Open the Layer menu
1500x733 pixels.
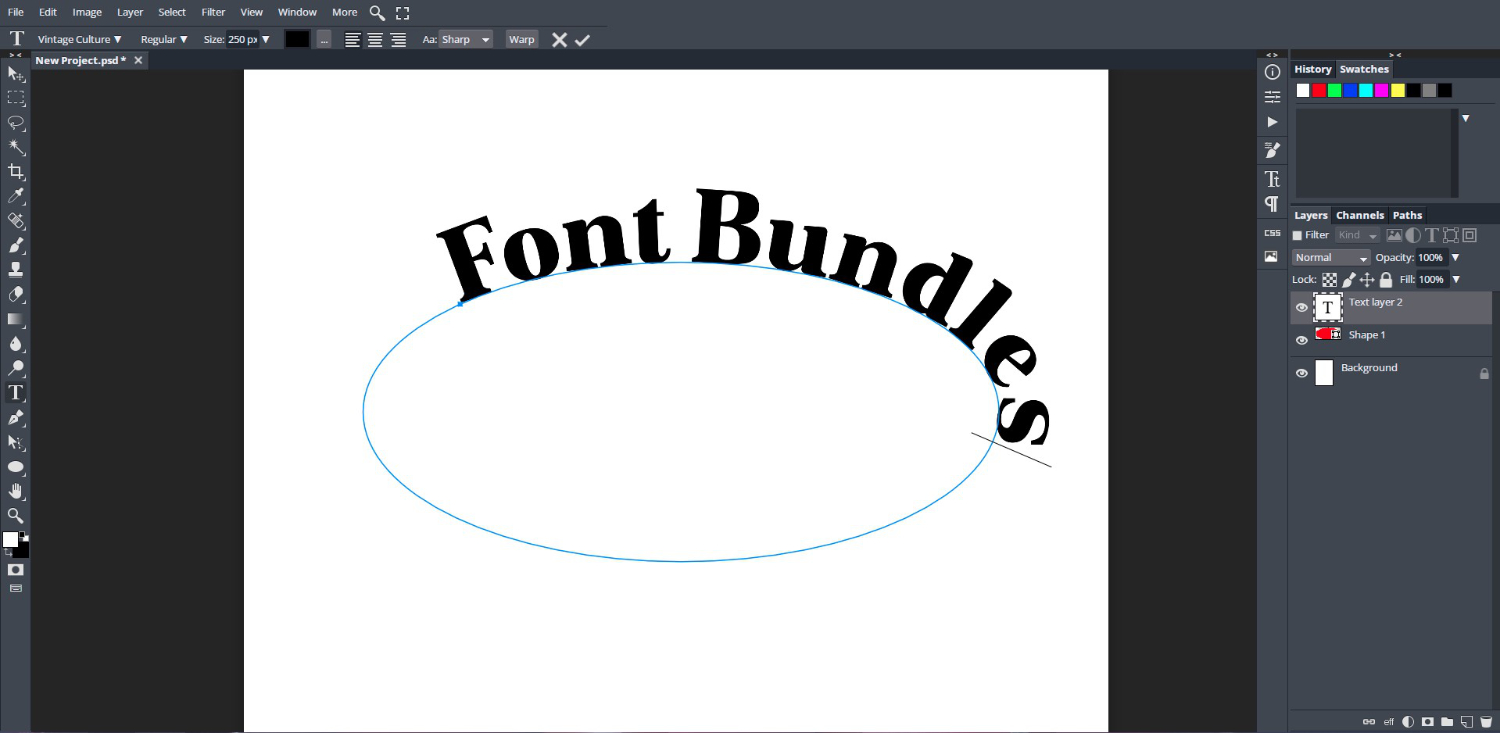point(130,13)
